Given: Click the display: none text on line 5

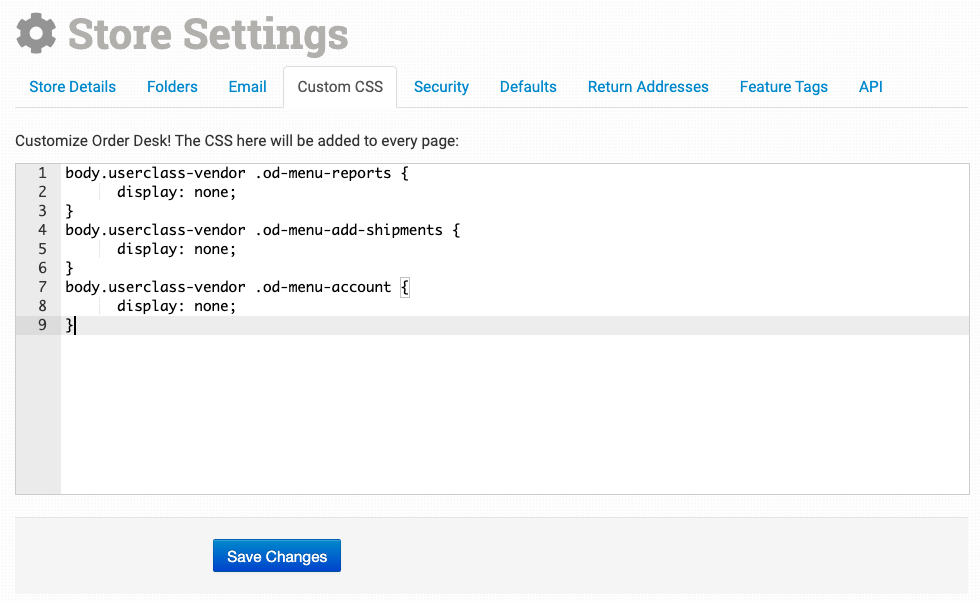Looking at the screenshot, I should [x=176, y=249].
